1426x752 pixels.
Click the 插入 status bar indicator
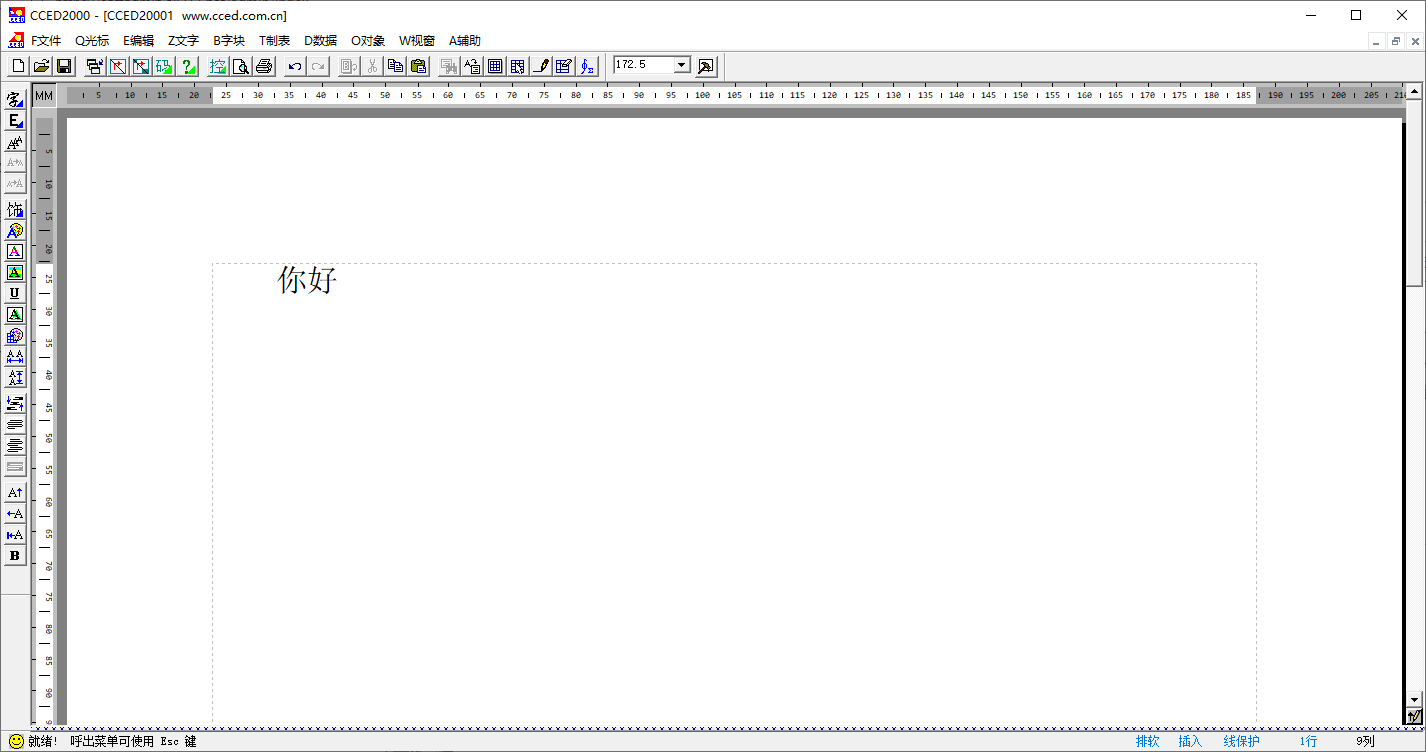[x=1190, y=742]
